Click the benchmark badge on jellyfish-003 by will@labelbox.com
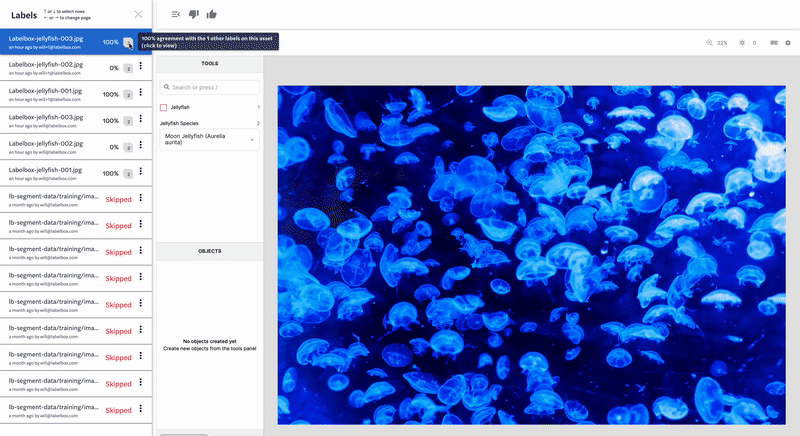The image size is (800, 436). click(128, 121)
